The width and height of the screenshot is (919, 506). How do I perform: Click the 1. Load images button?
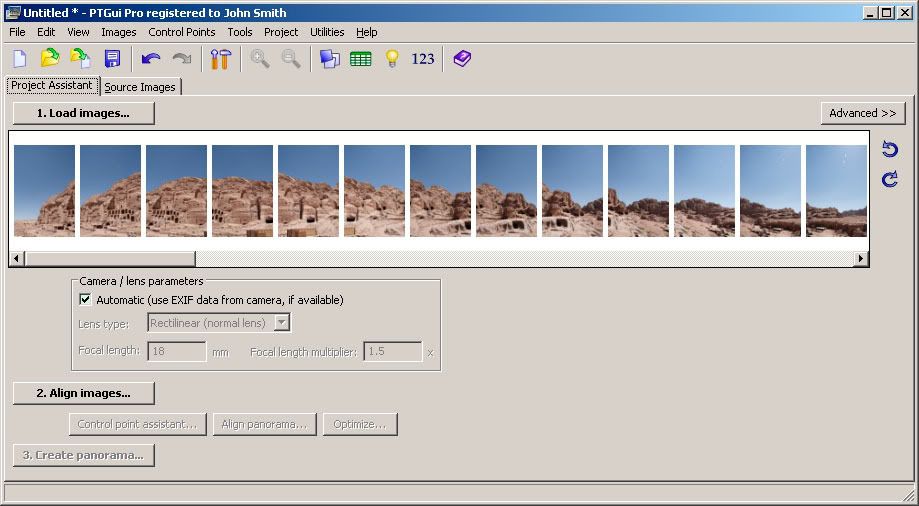84,113
